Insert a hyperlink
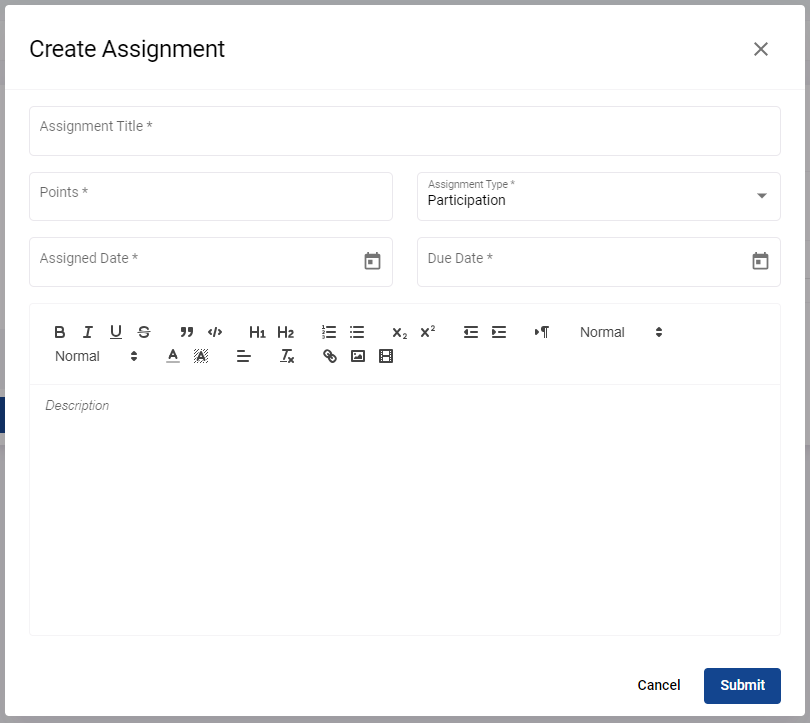This screenshot has height=723, width=810. click(330, 356)
